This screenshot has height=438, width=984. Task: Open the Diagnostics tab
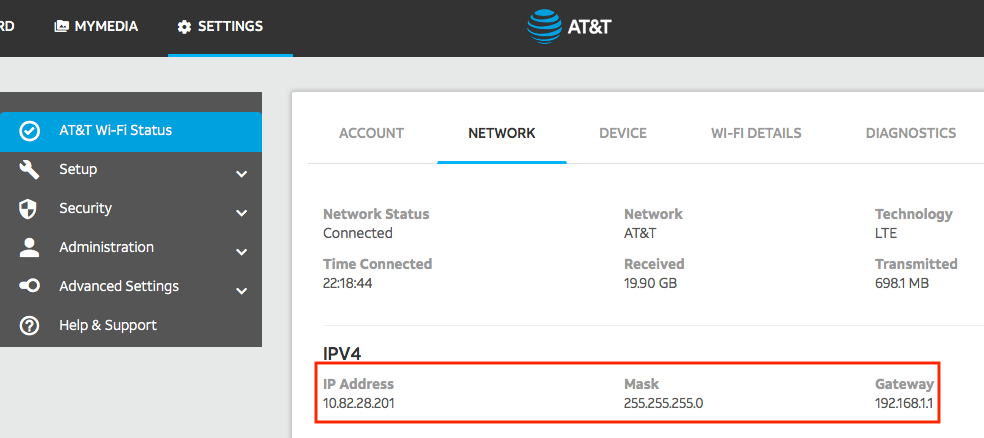coord(910,133)
